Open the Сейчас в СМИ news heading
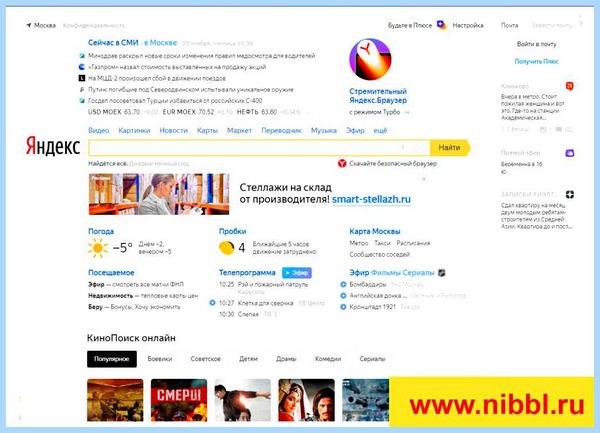 [113, 42]
